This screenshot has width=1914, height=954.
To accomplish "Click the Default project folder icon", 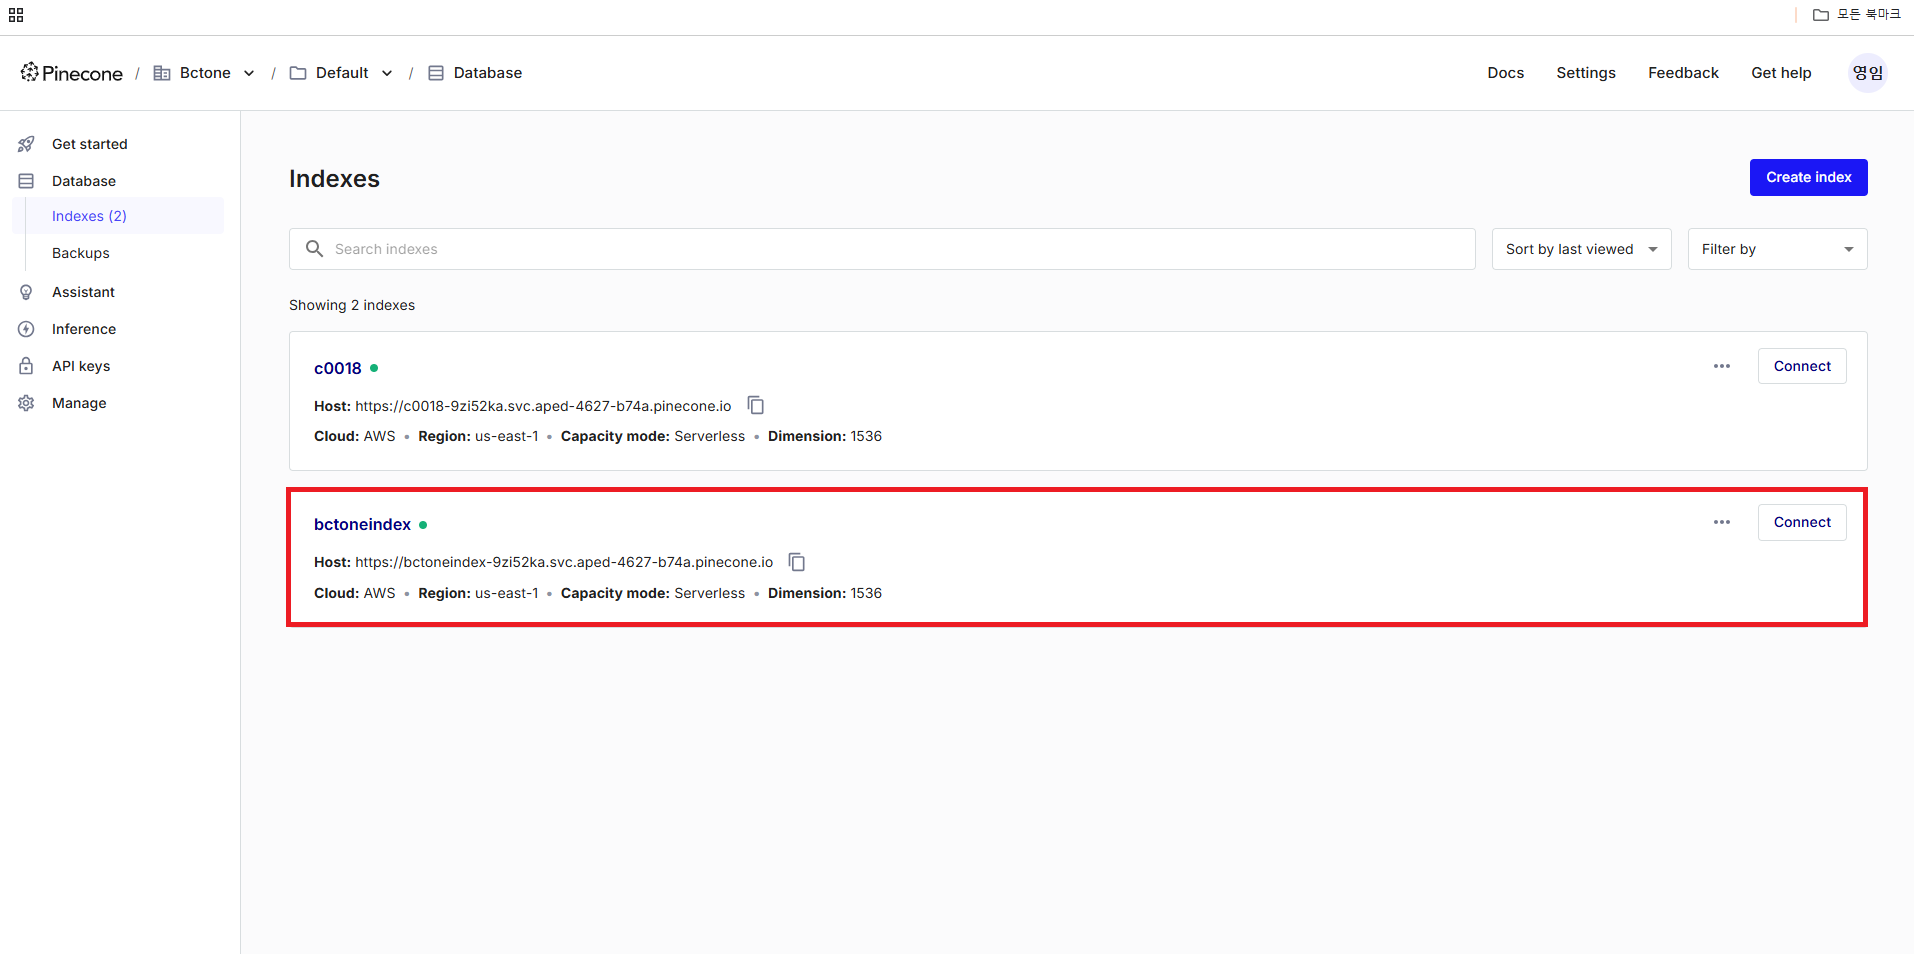I will 298,73.
